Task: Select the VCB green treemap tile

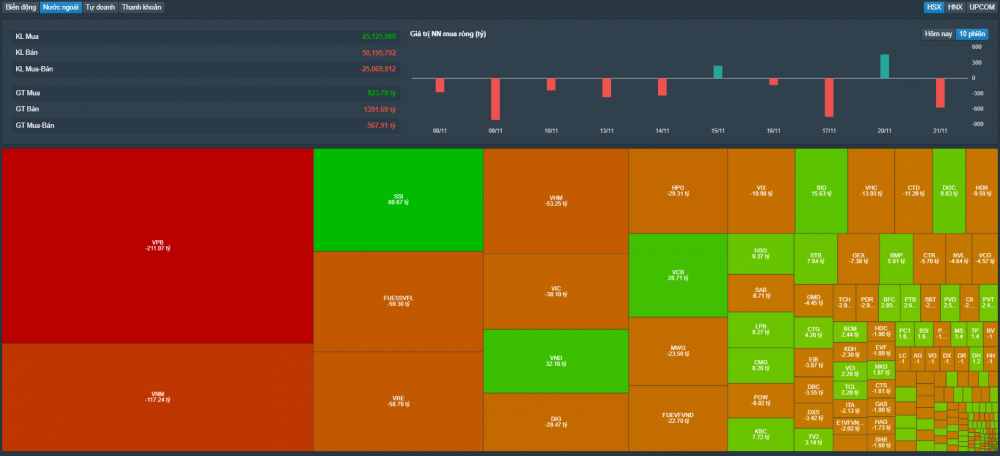Action: pos(678,276)
